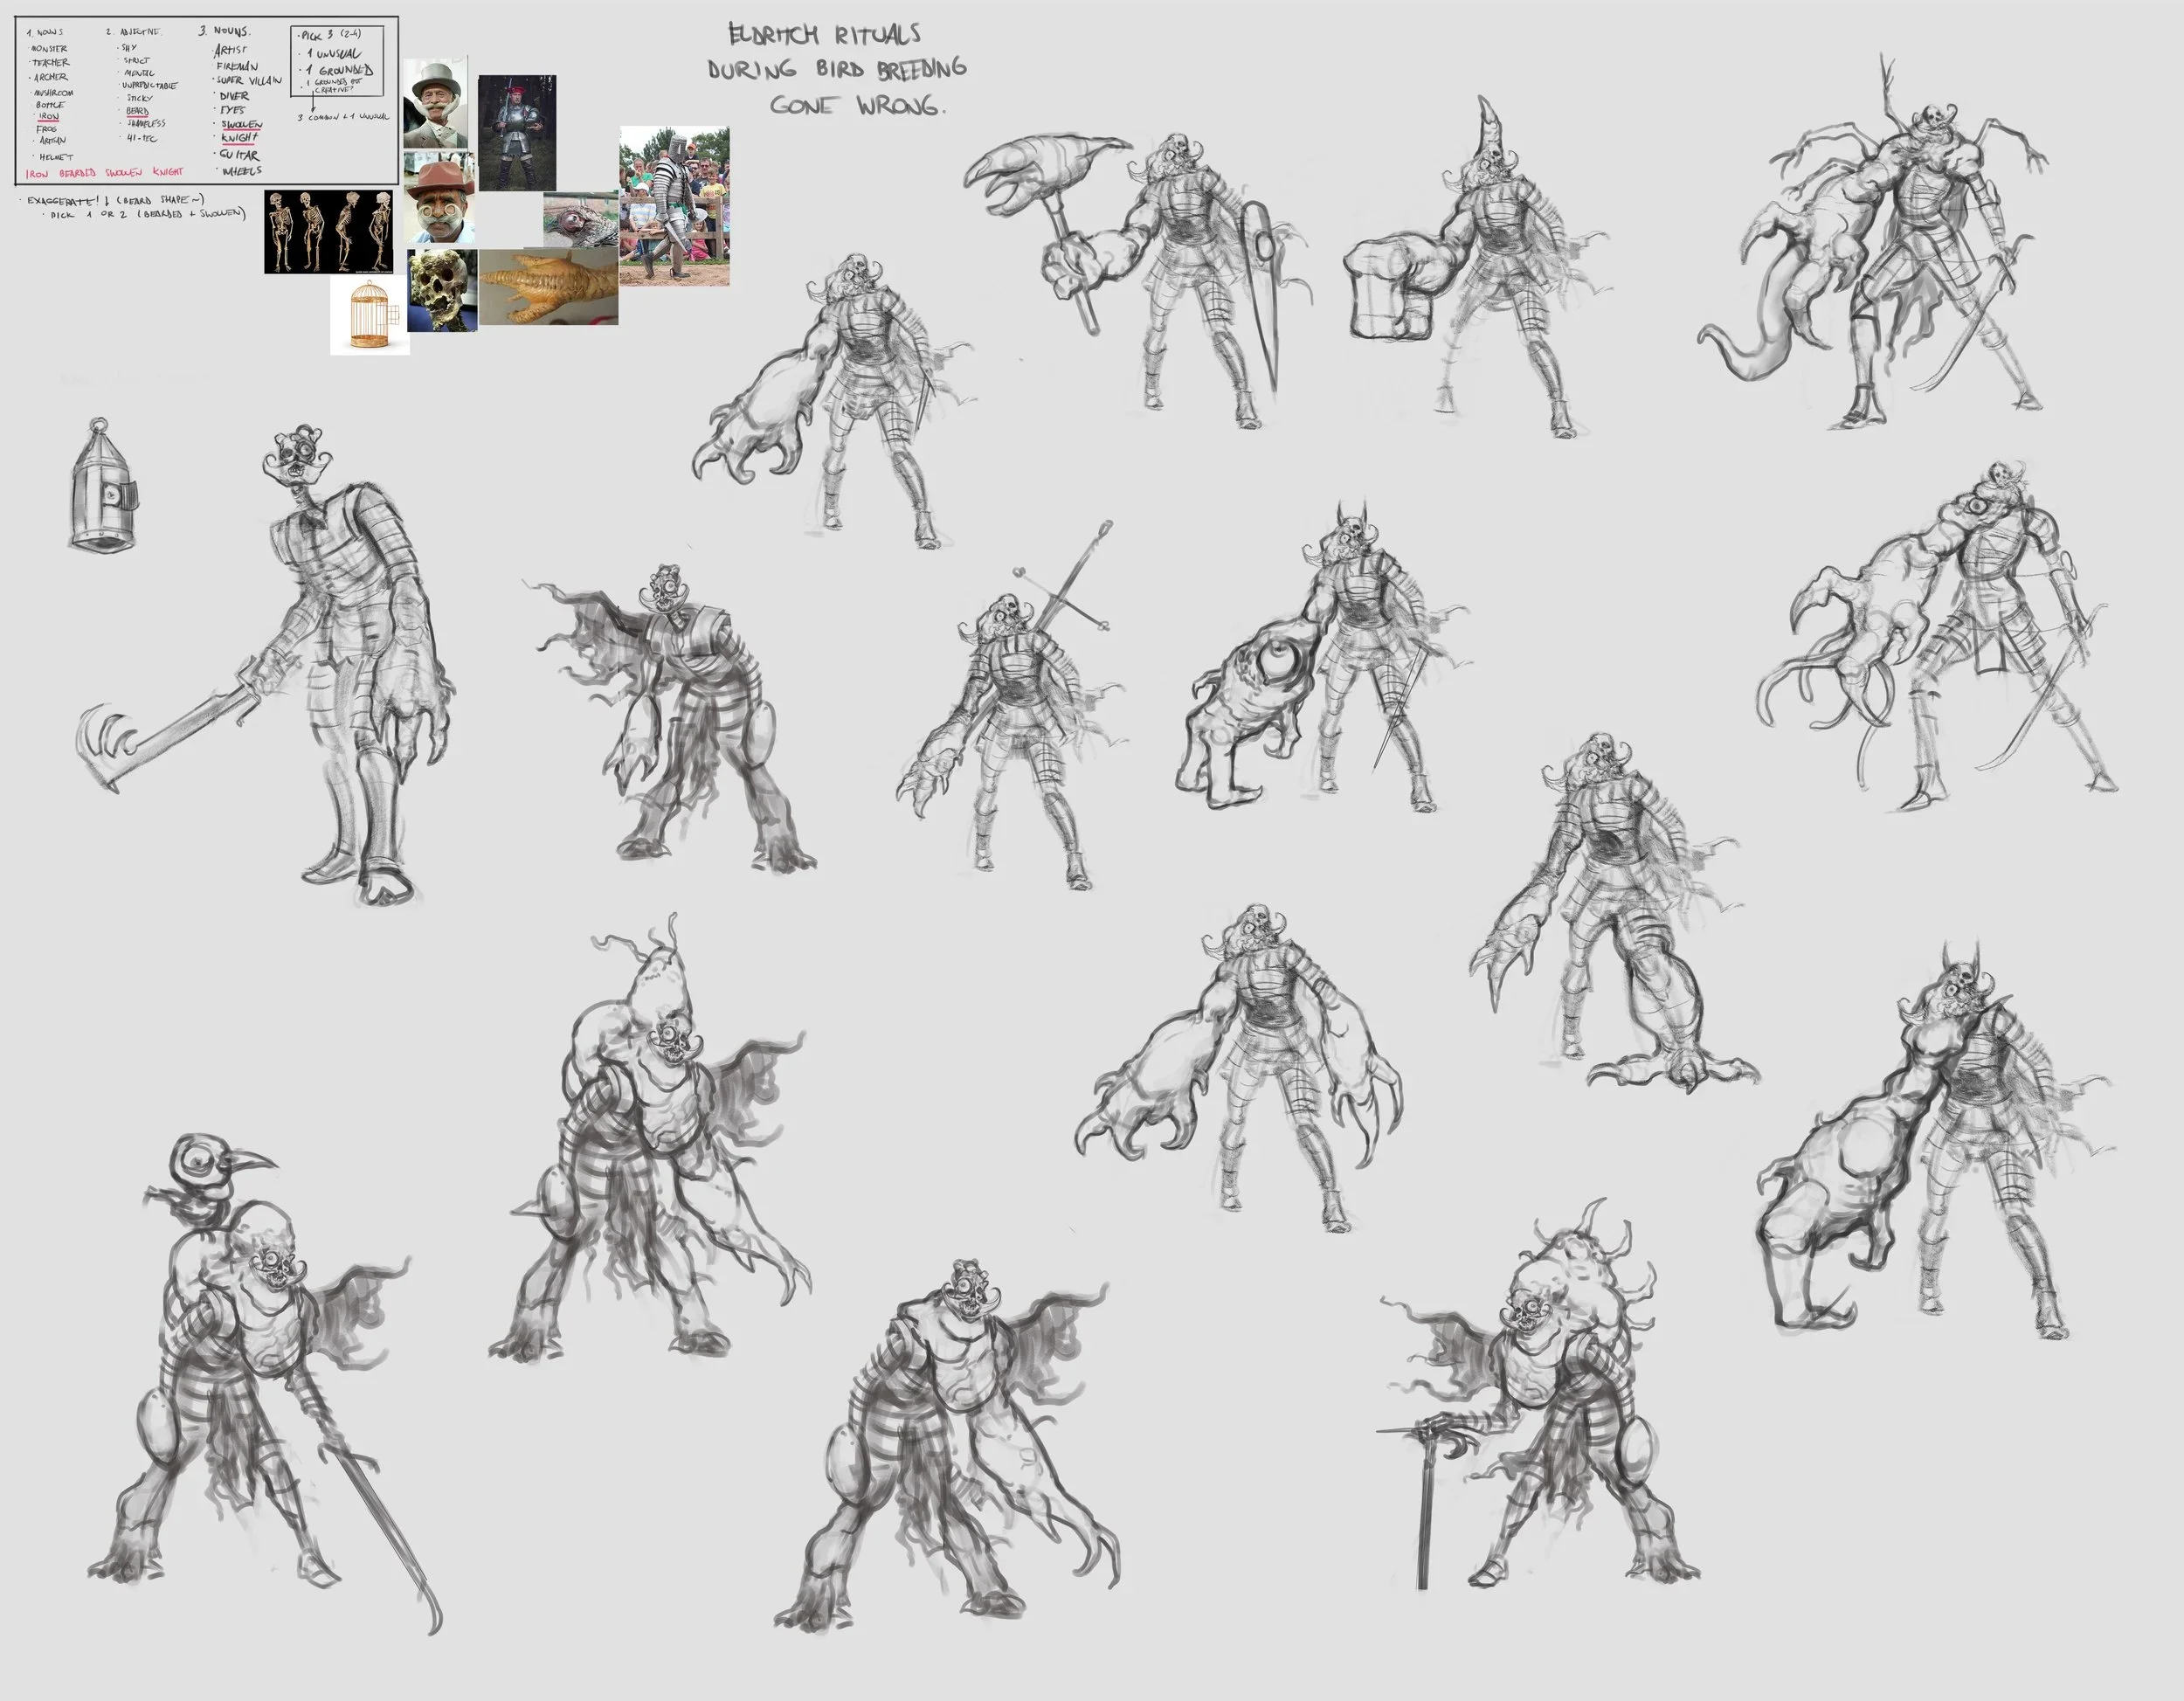This screenshot has height=1701, width=2184.
Task: Click the '3 common + 1 unusual' note
Action: tap(343, 117)
